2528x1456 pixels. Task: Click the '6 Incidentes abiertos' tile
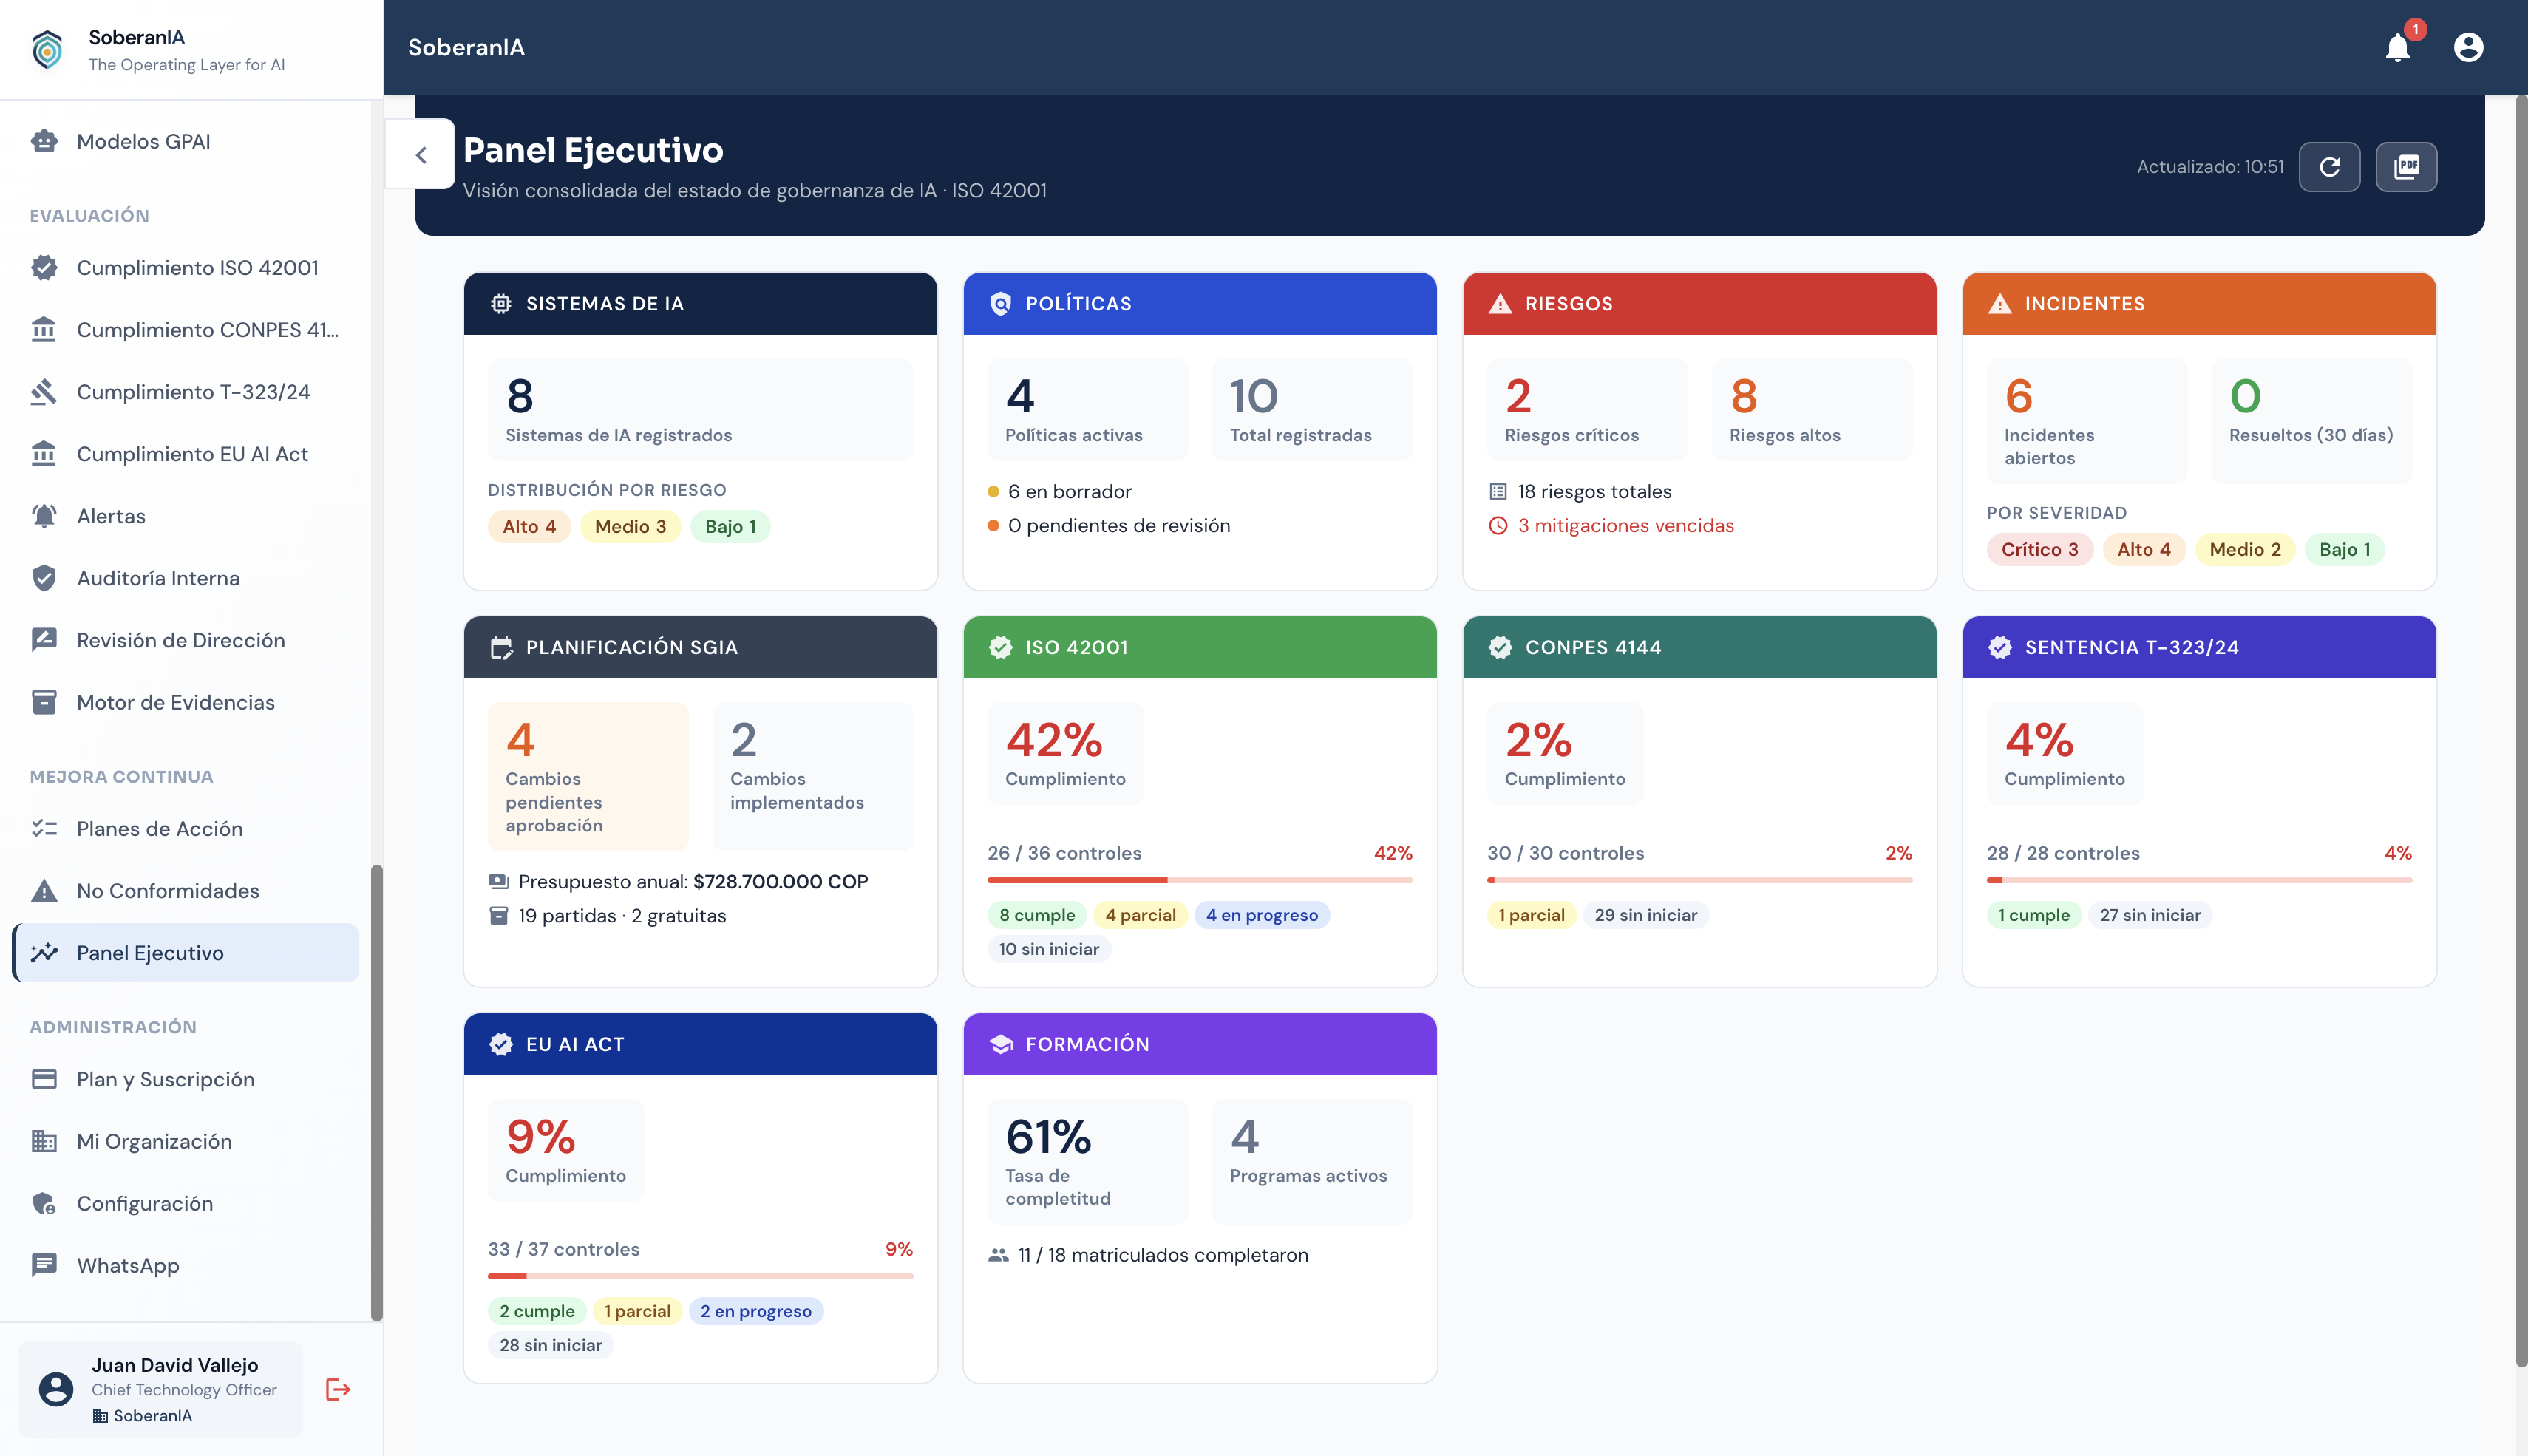pos(2086,421)
